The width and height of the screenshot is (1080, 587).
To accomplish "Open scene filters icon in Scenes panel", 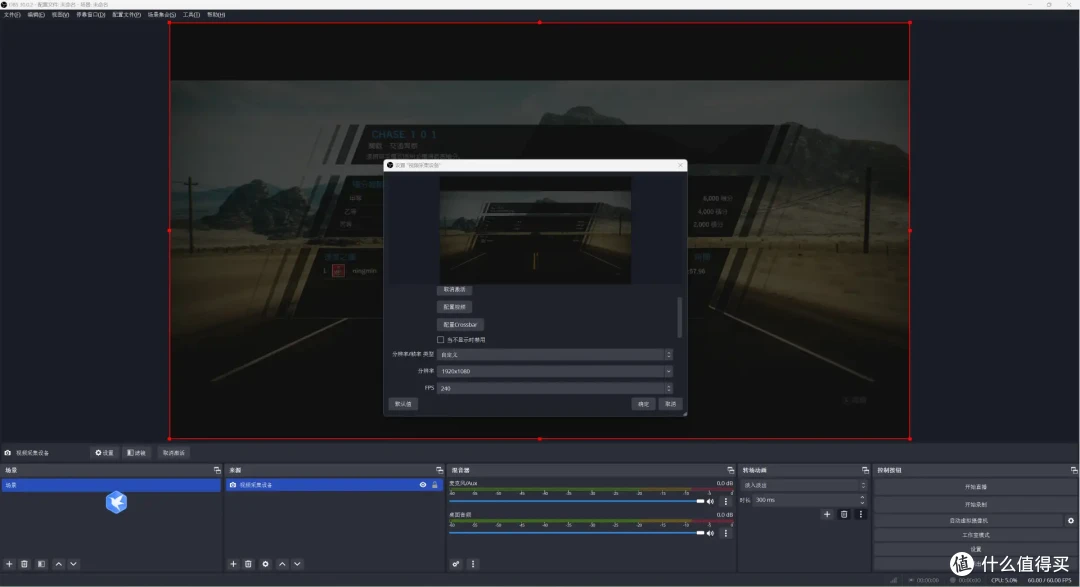I will 41,564.
